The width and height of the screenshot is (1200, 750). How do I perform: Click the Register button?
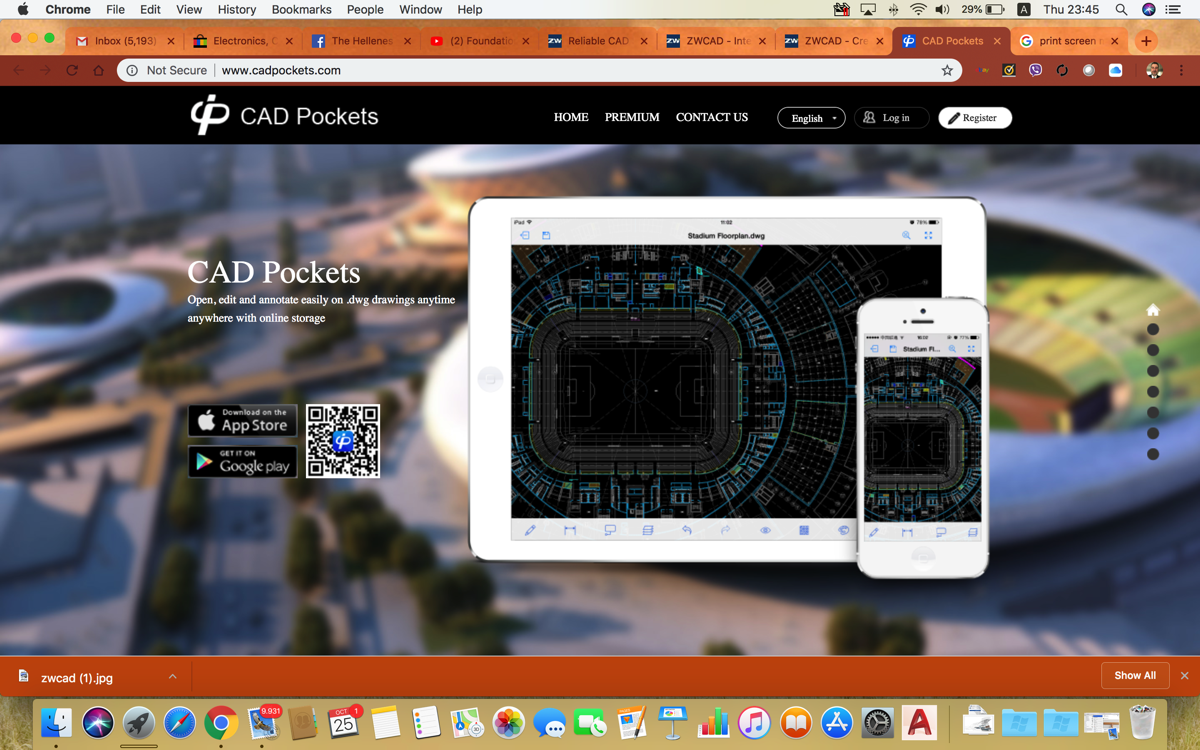click(x=975, y=118)
